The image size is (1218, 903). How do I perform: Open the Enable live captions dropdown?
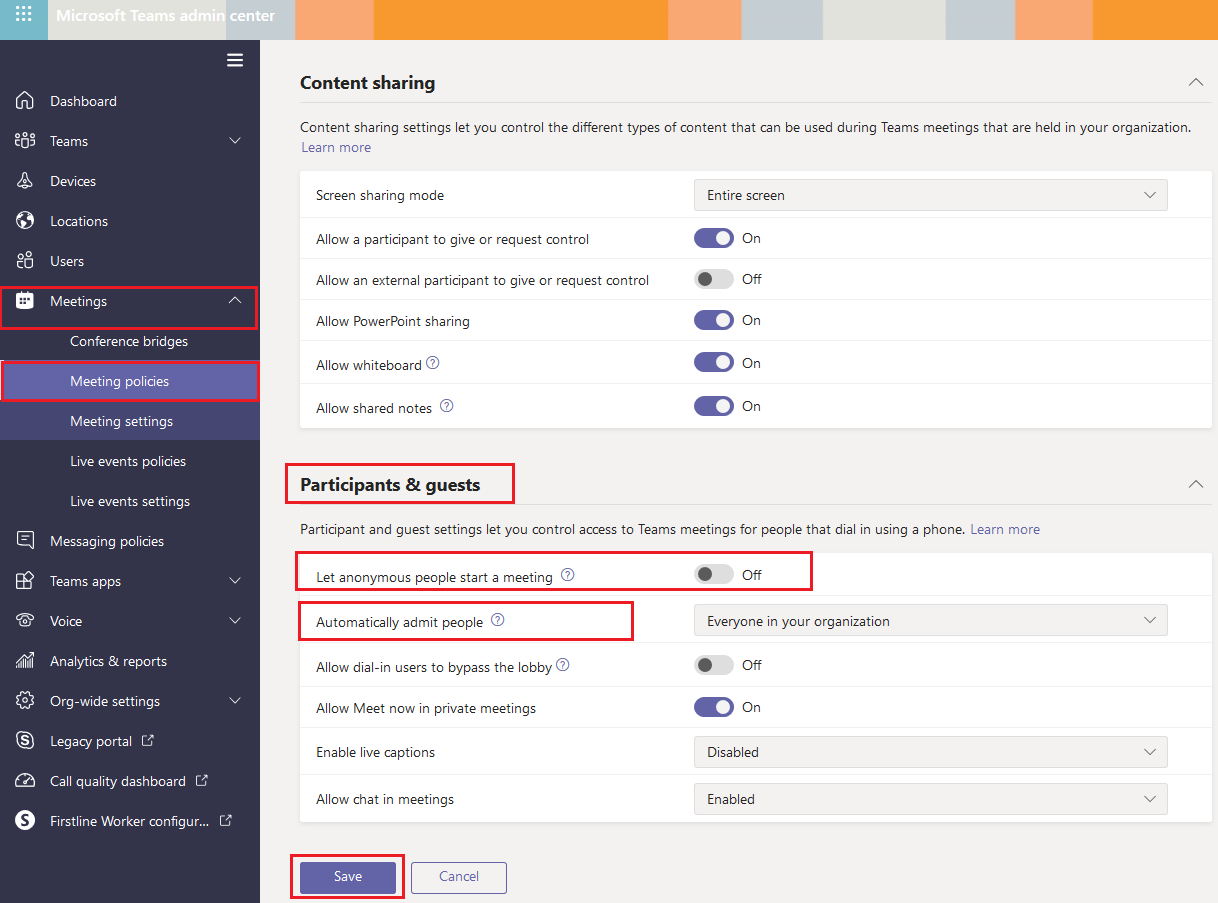tap(930, 752)
